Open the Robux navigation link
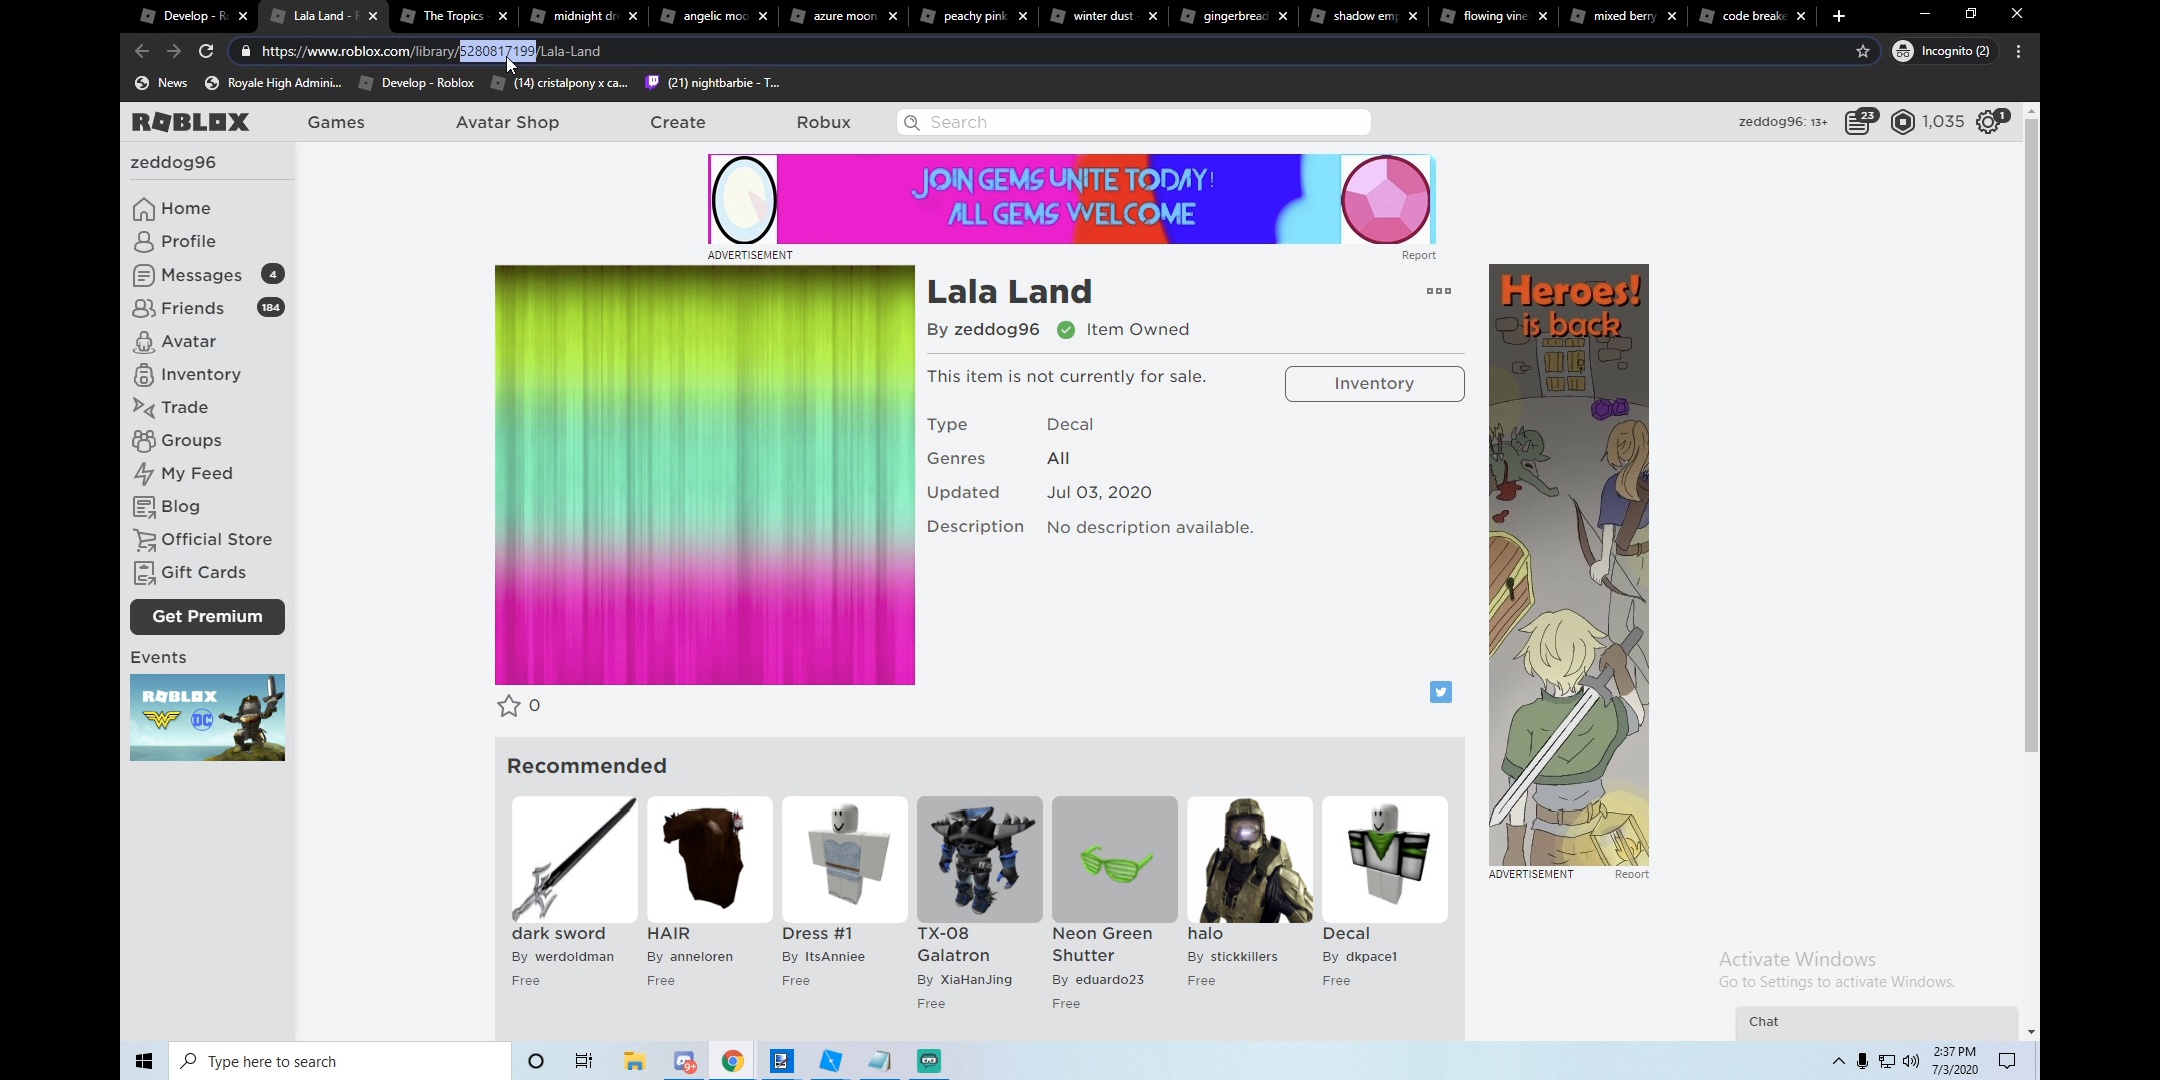Image resolution: width=2160 pixels, height=1080 pixels. click(x=823, y=122)
